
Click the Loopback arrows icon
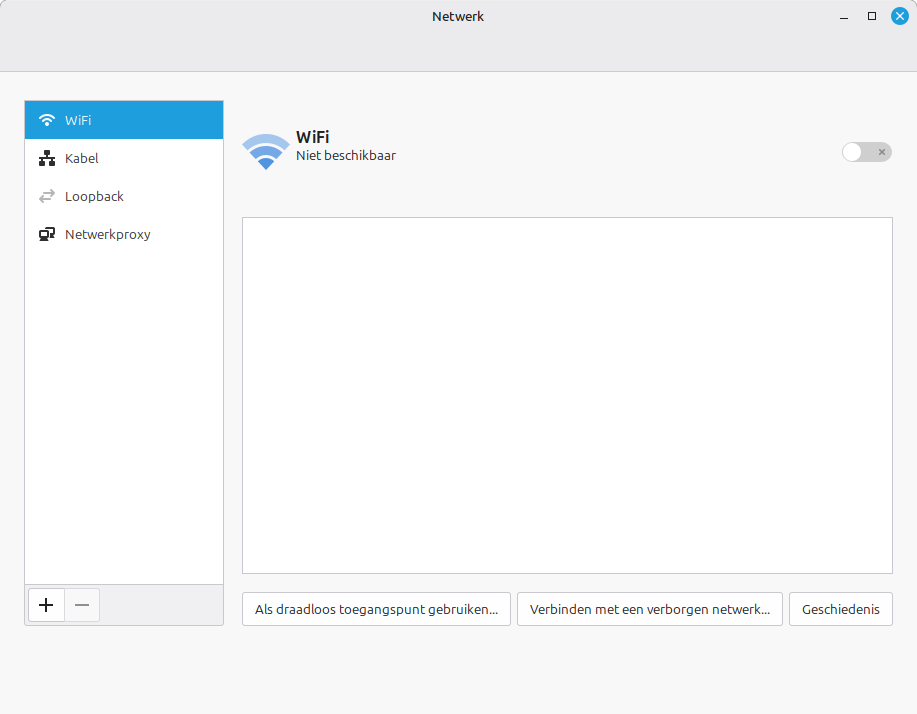(x=46, y=196)
